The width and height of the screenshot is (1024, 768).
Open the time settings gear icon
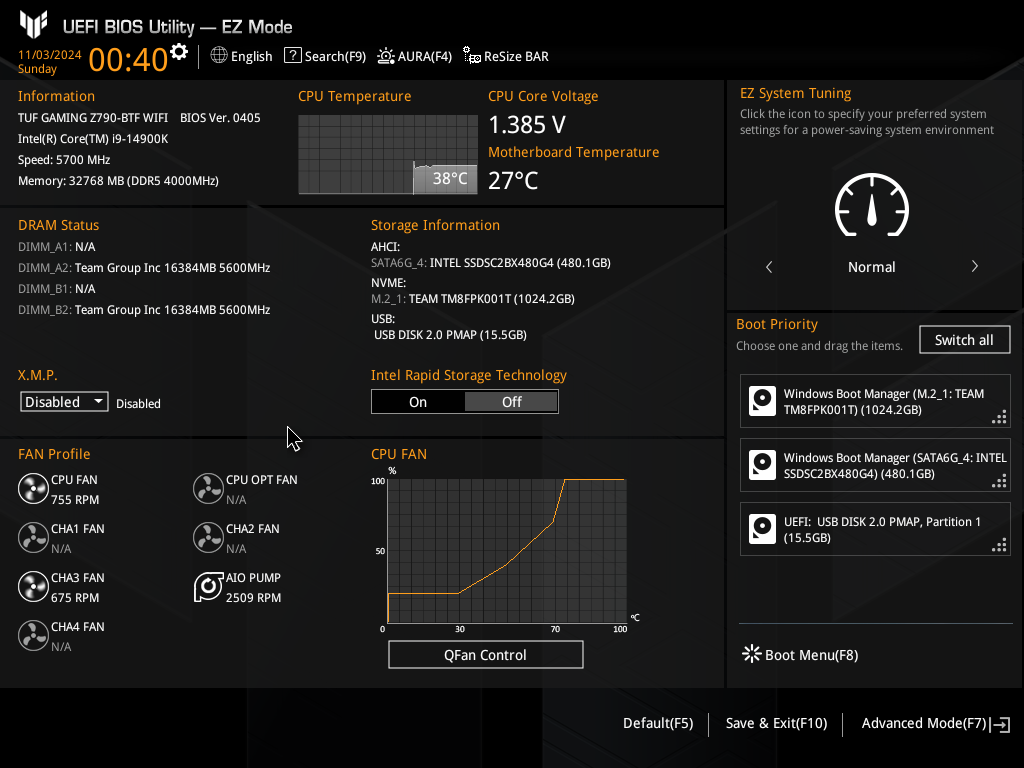pos(179,52)
